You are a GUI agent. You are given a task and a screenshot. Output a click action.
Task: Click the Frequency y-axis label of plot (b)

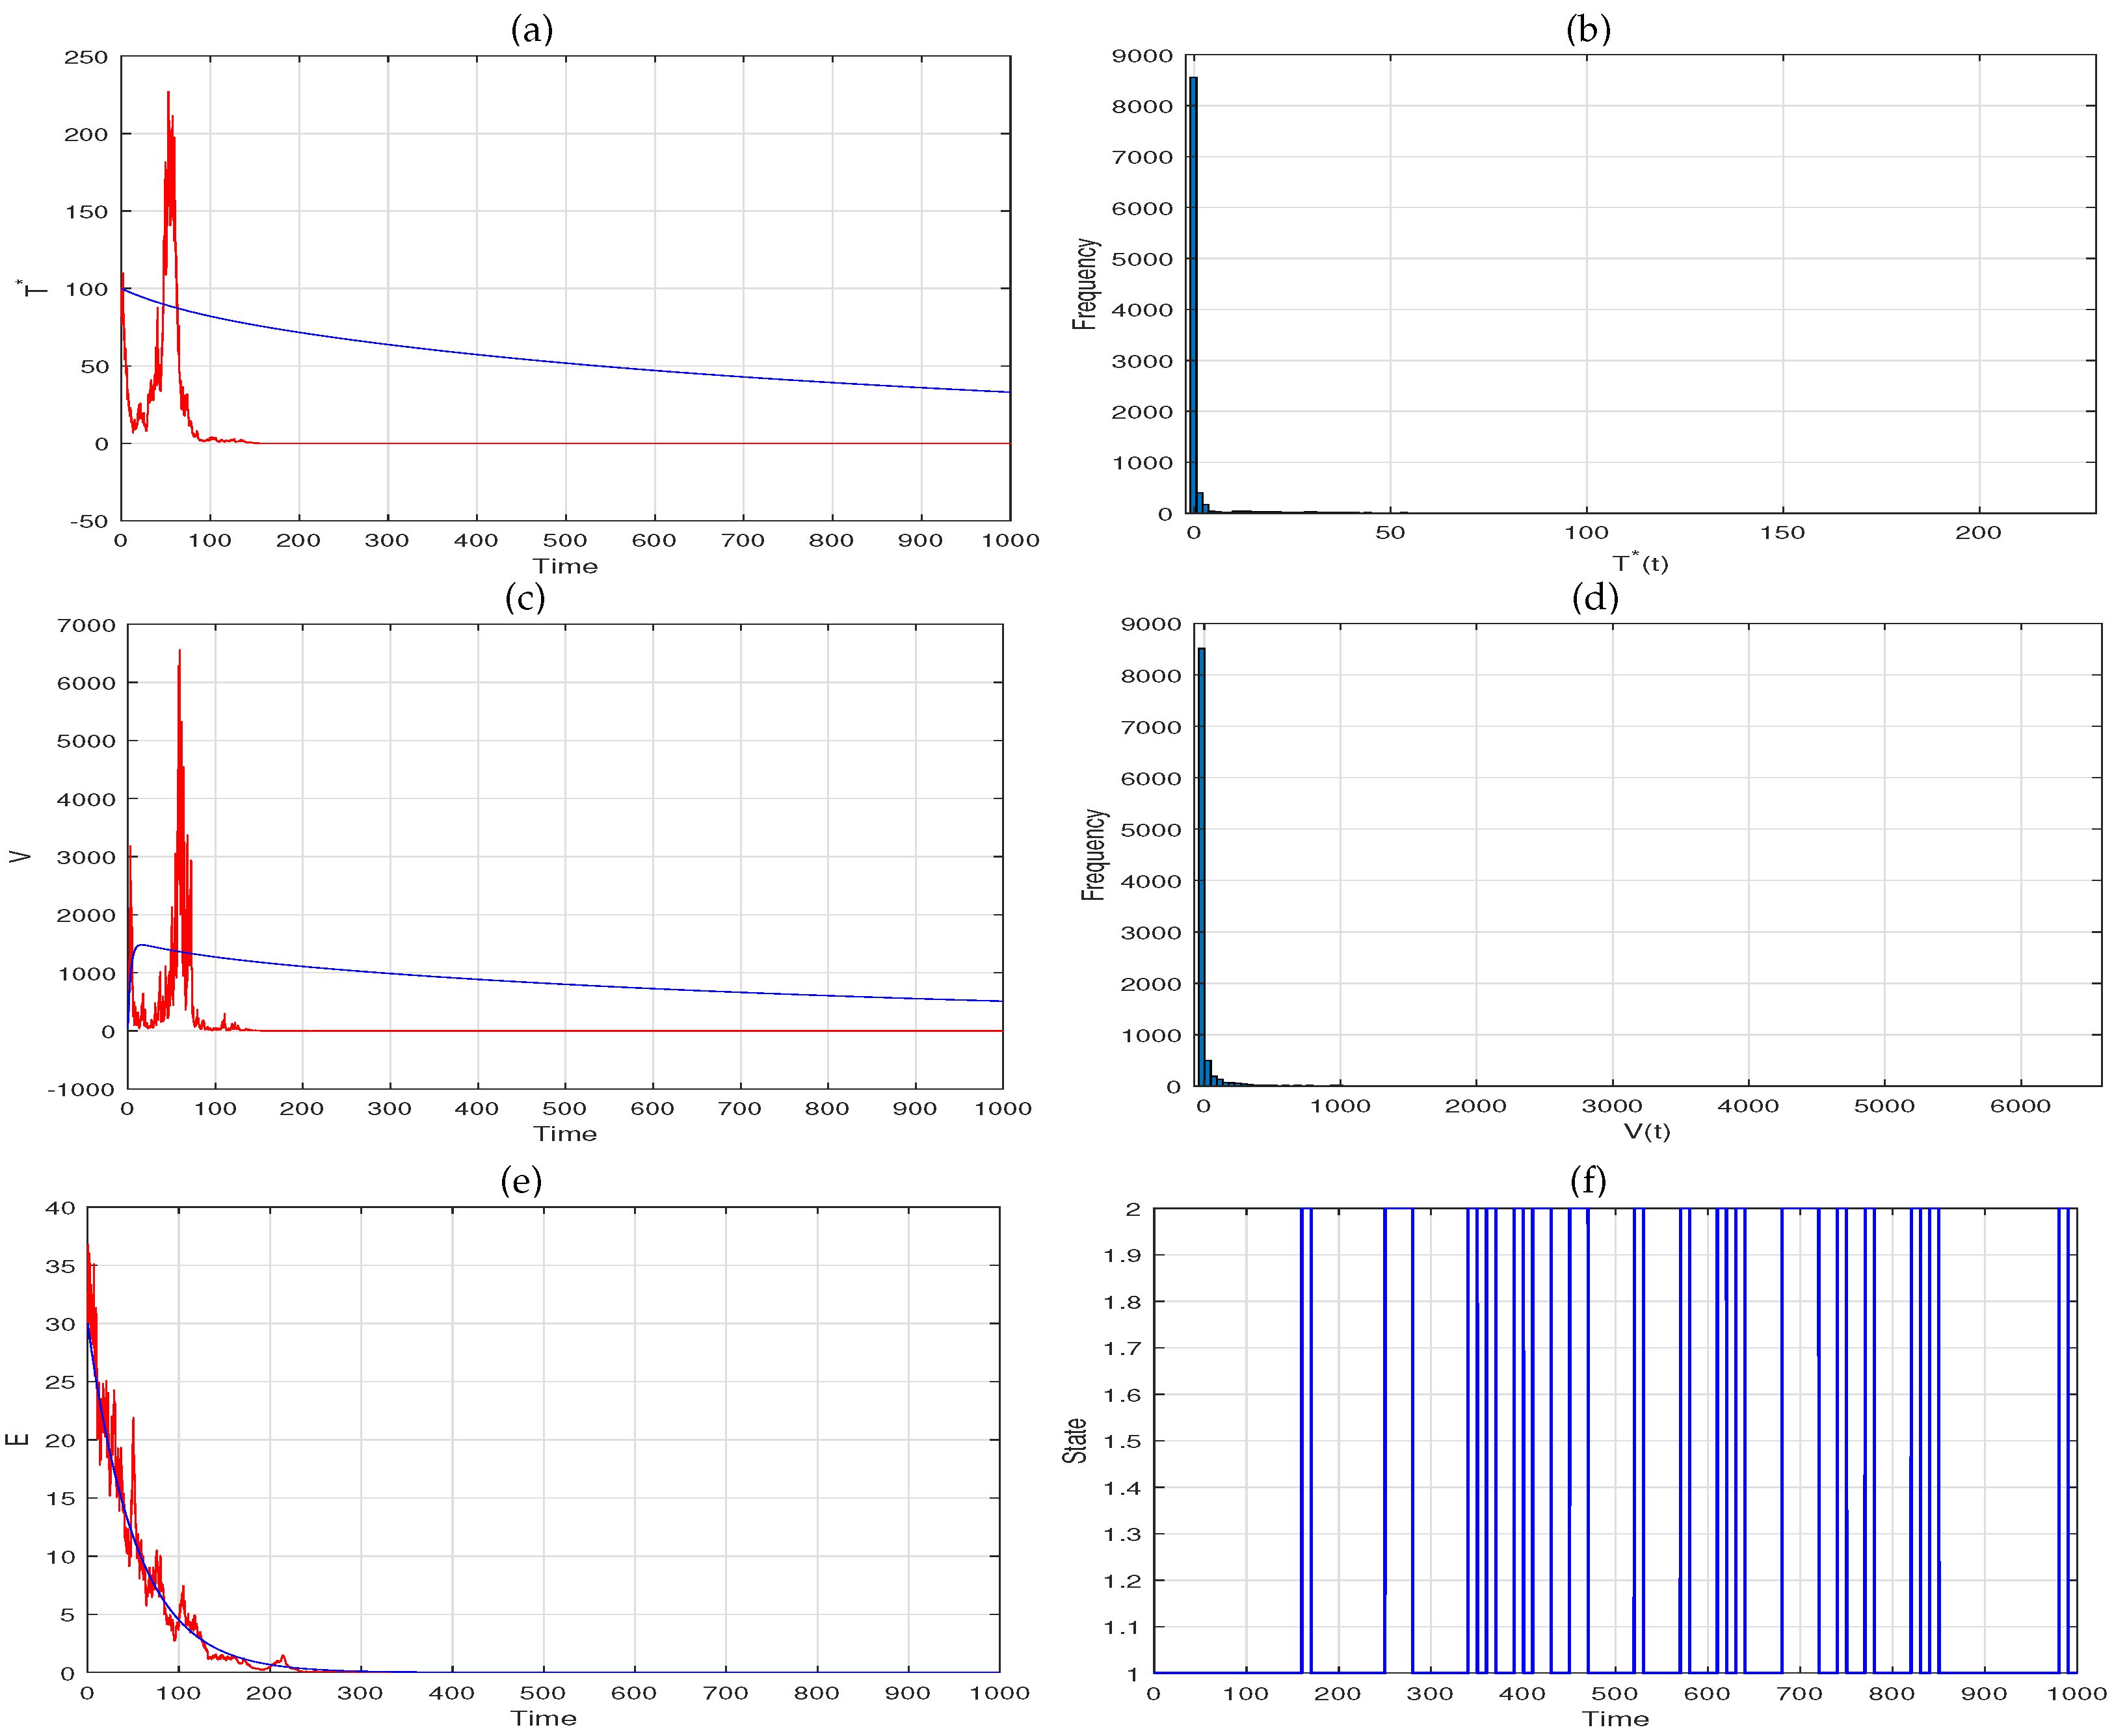1085,284
